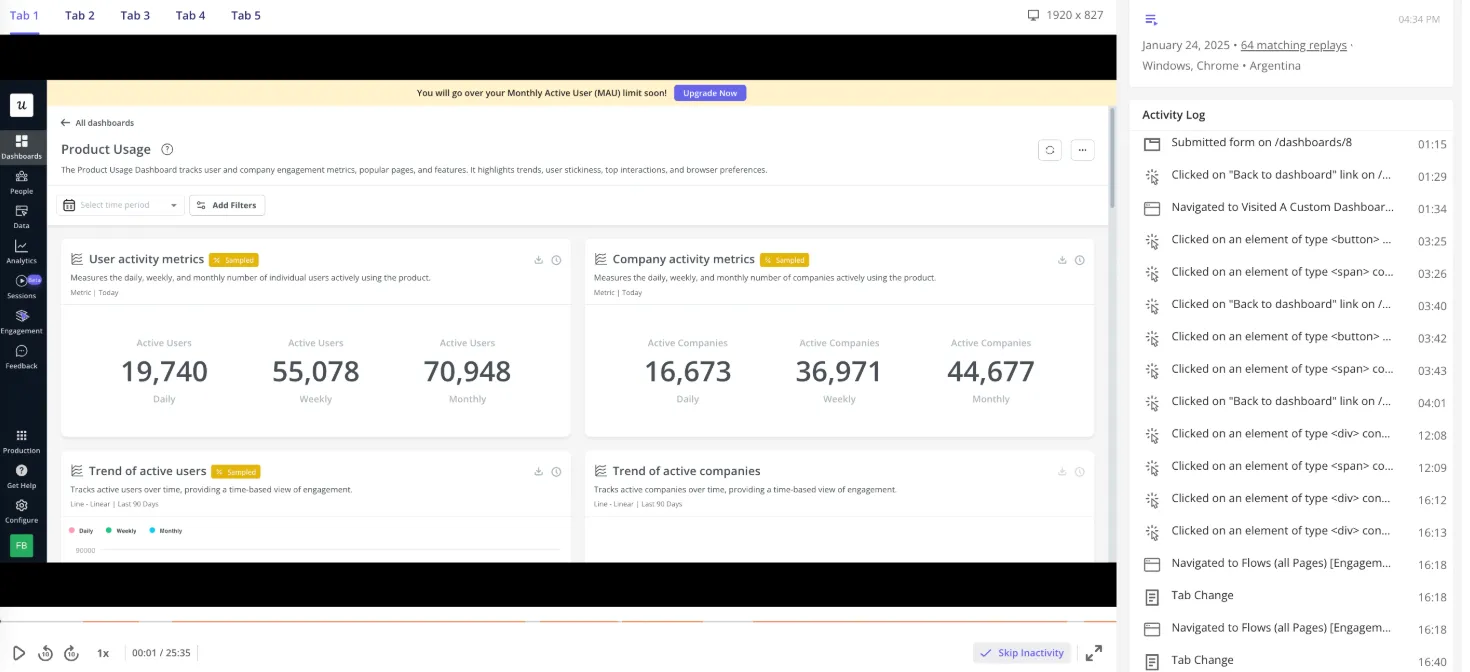1470x672 pixels.
Task: Switch to Tab 1
Action: tap(25, 16)
